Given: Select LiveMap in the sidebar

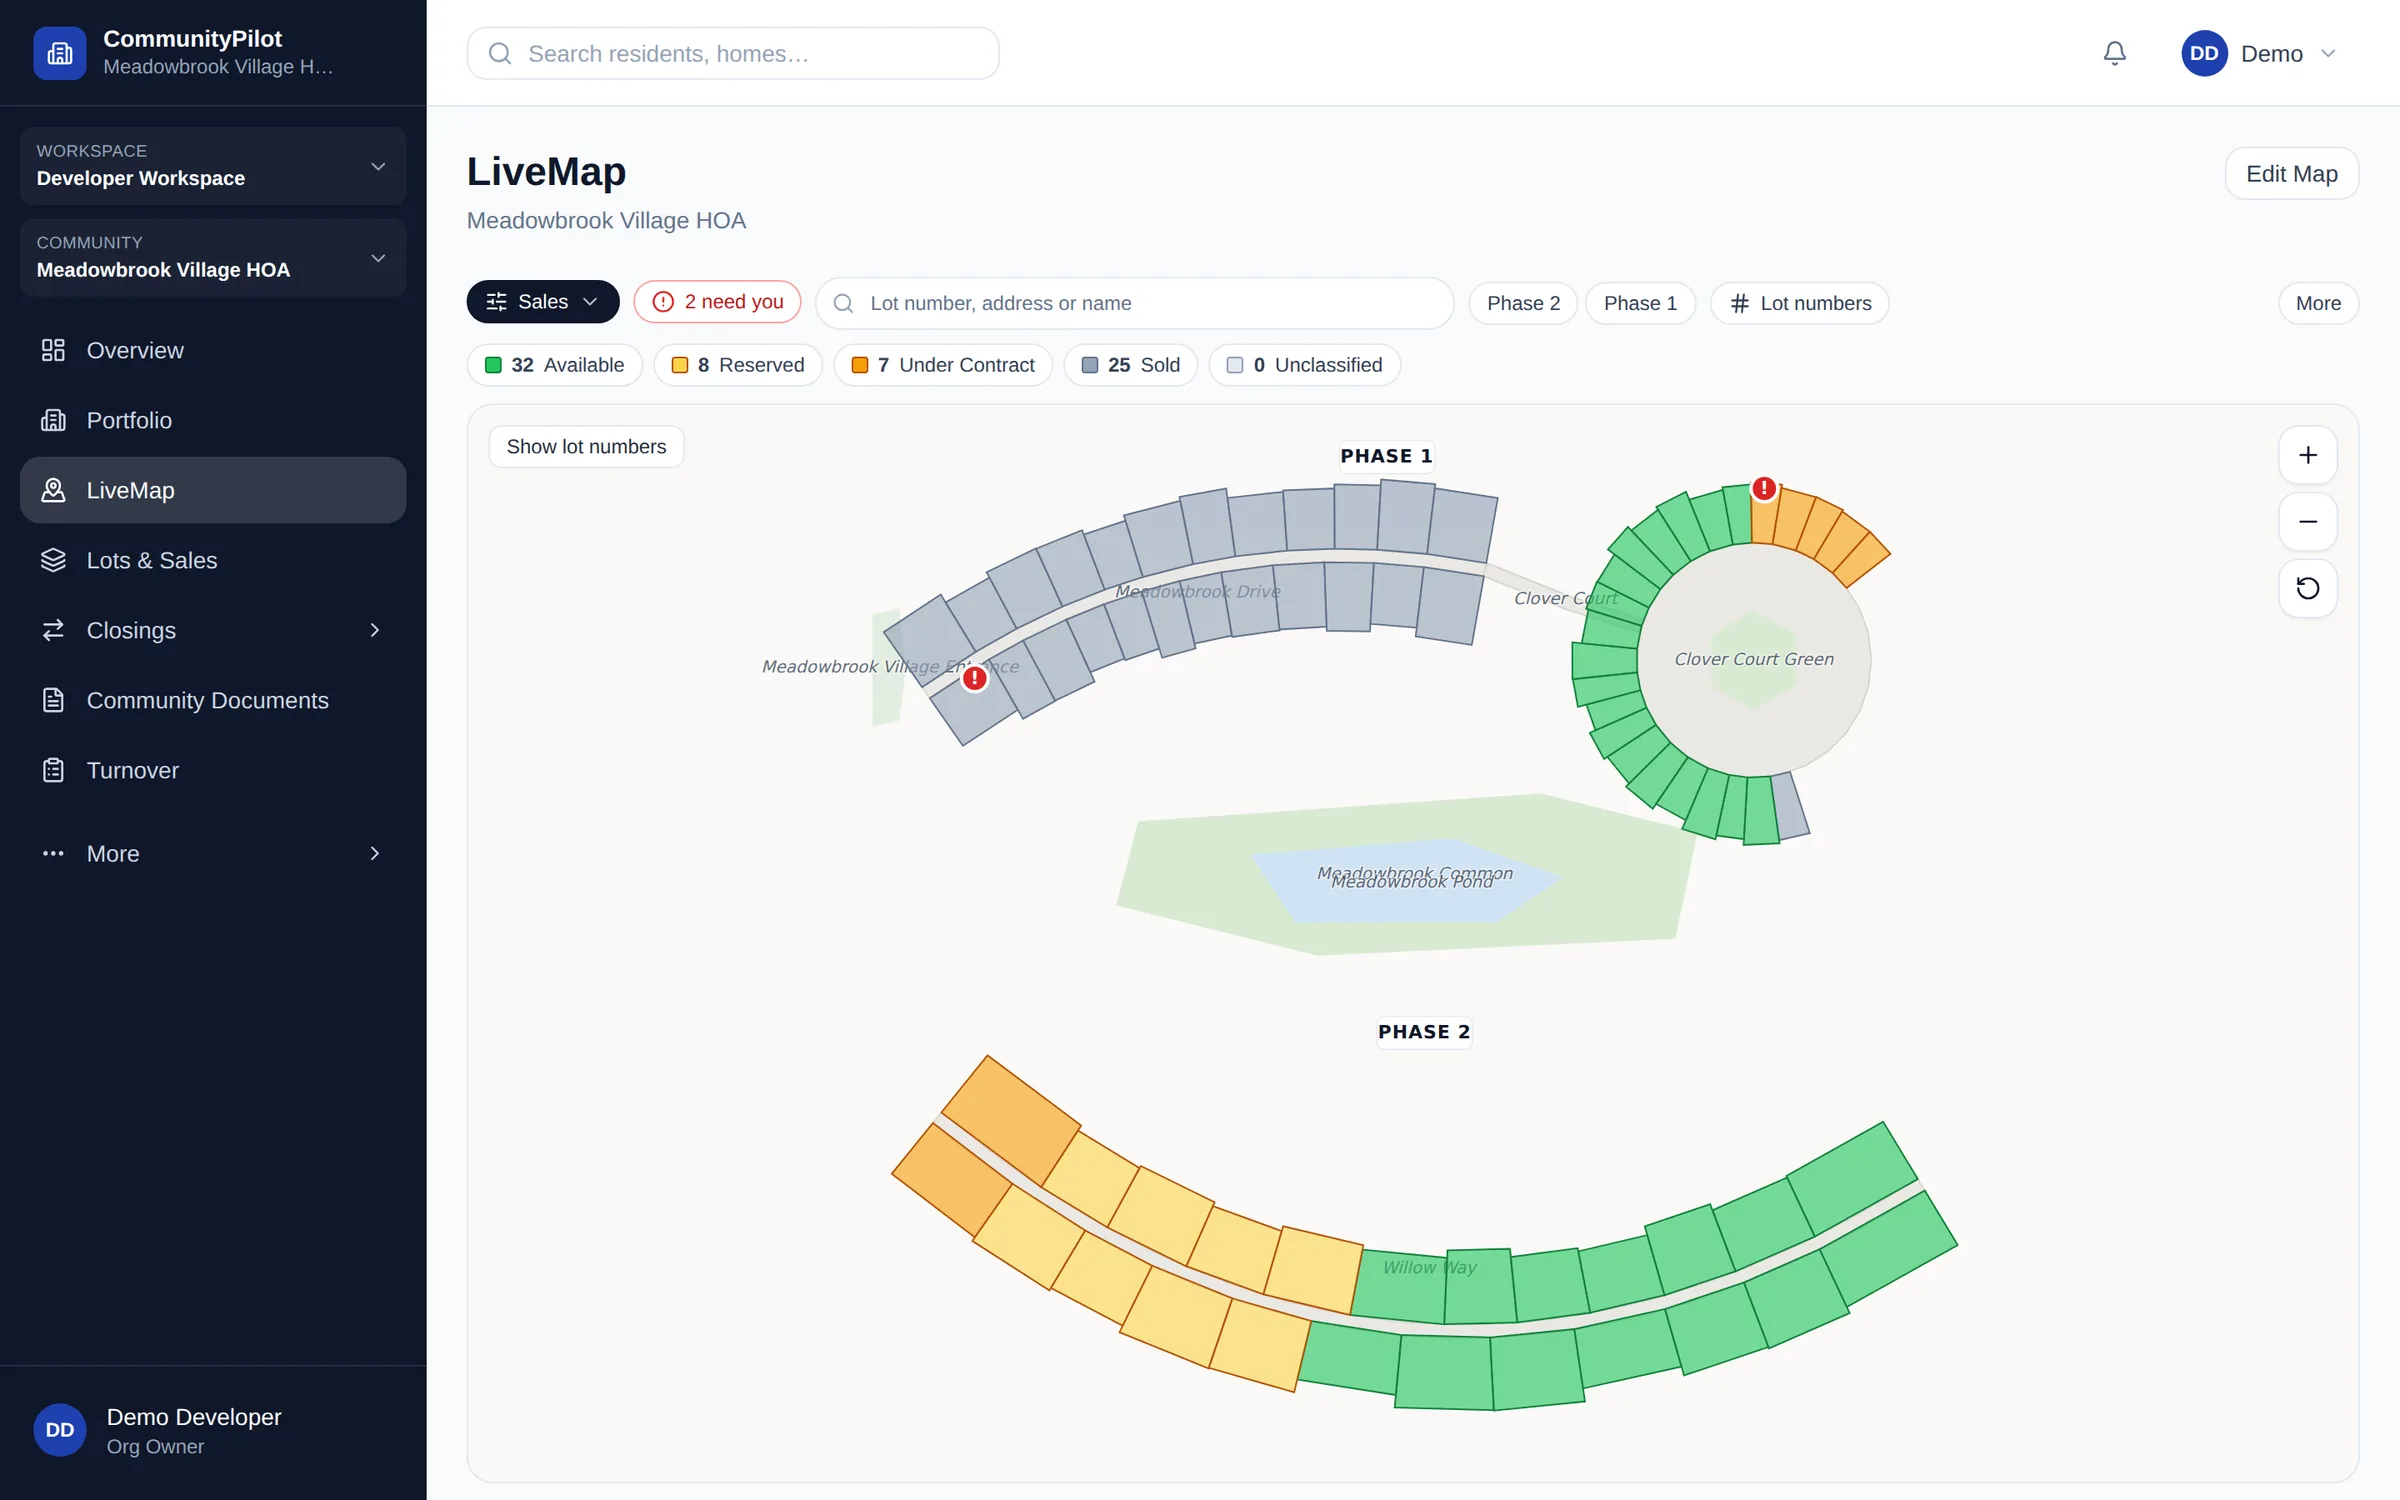Looking at the screenshot, I should (213, 490).
